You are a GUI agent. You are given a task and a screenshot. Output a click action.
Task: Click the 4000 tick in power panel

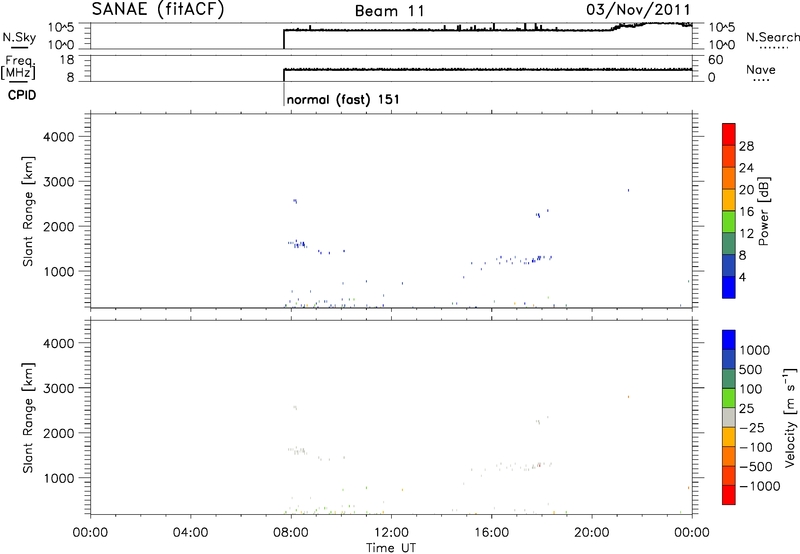[59, 137]
